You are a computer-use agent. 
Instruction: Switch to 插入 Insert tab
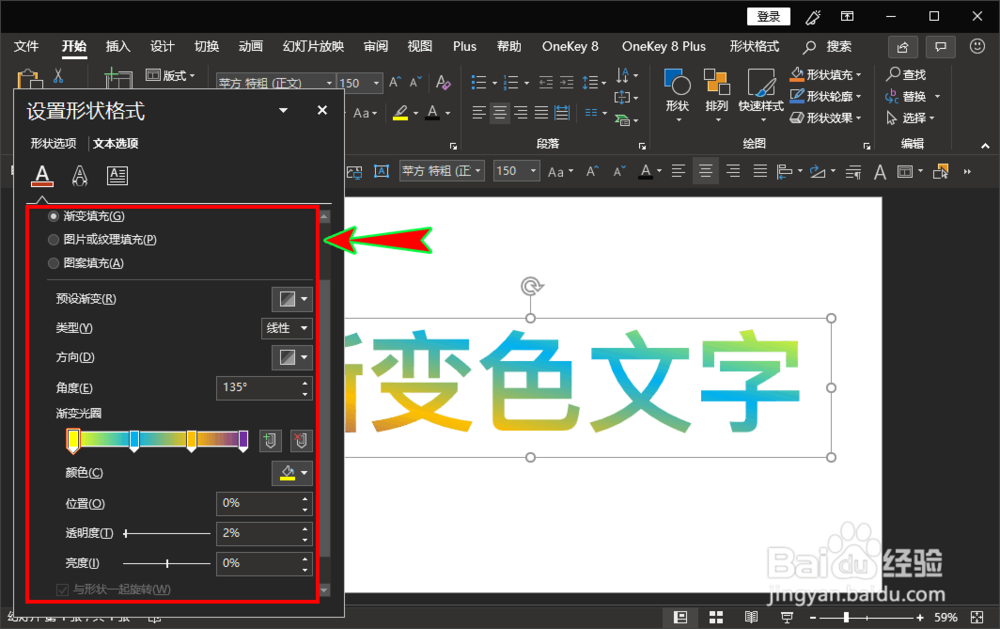pos(118,47)
